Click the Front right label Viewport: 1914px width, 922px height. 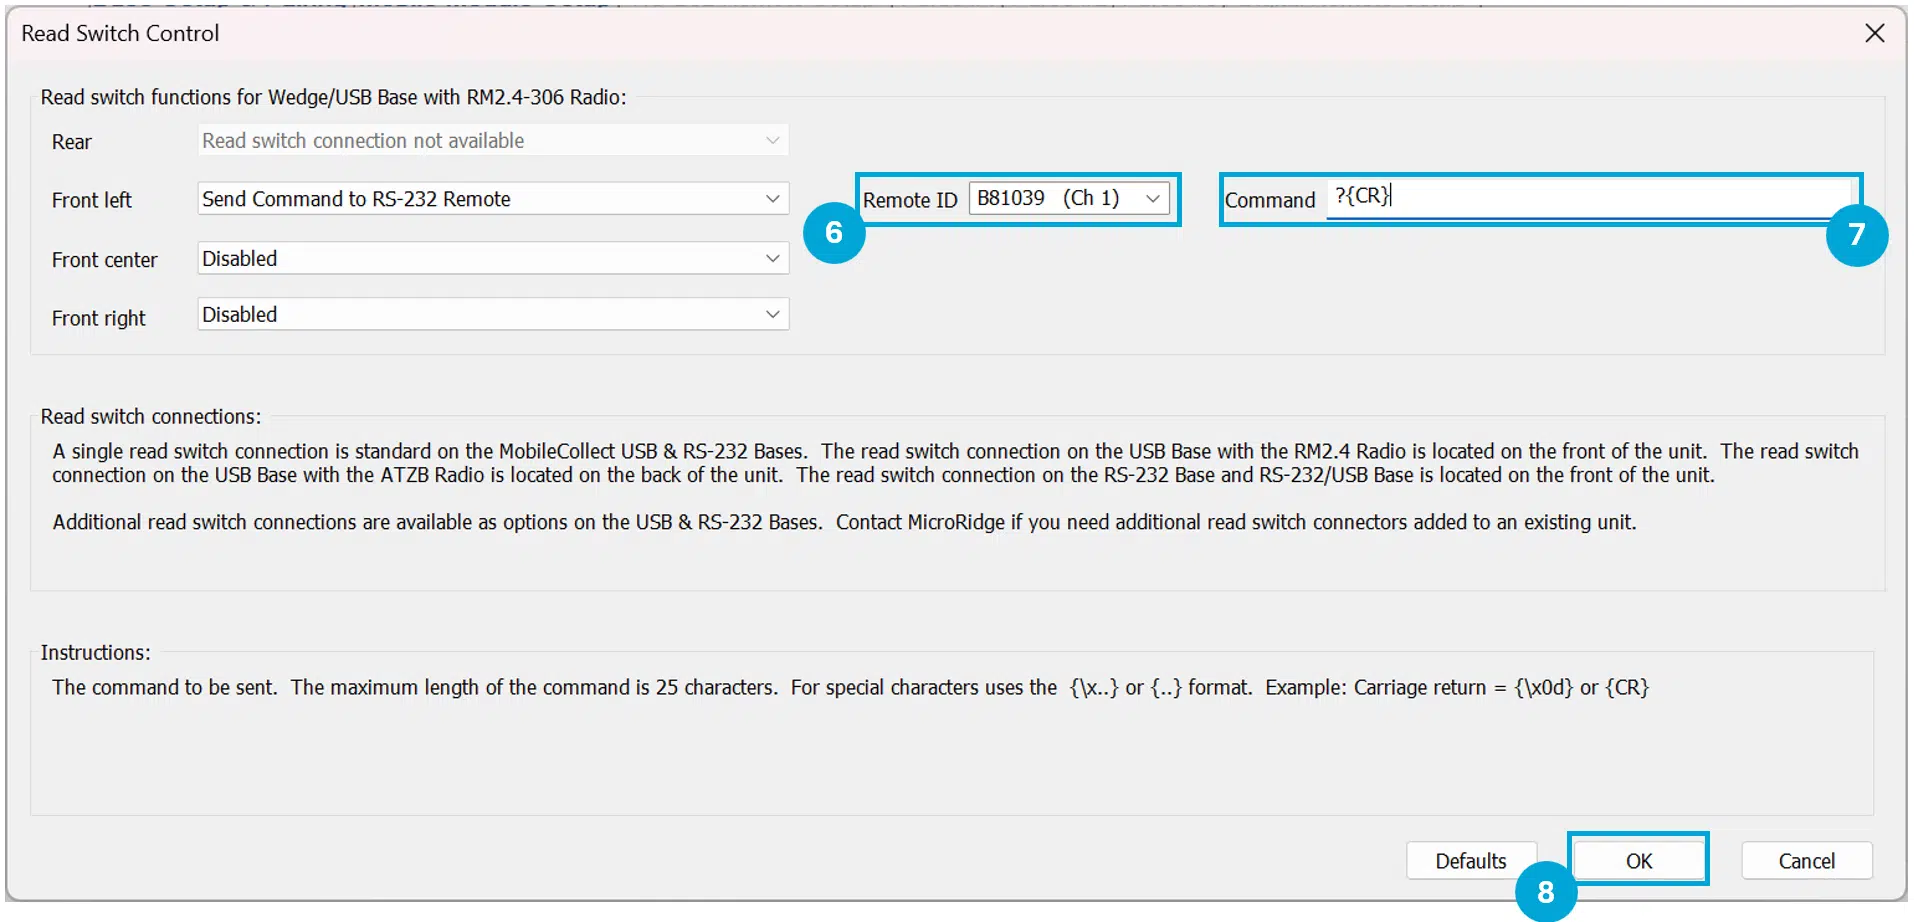[x=99, y=318]
